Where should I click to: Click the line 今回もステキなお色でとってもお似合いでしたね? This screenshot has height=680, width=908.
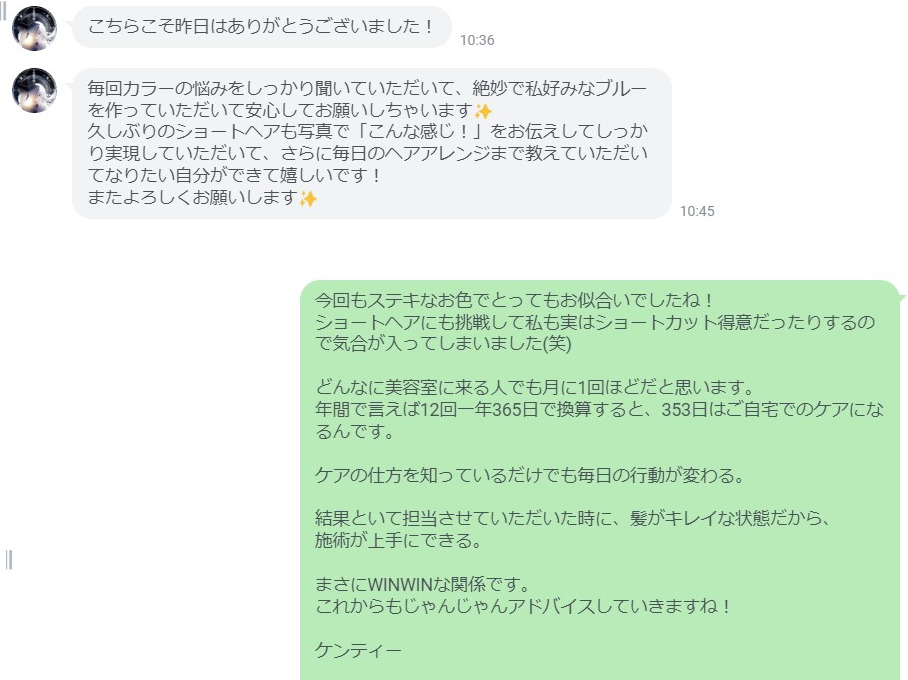coord(513,300)
